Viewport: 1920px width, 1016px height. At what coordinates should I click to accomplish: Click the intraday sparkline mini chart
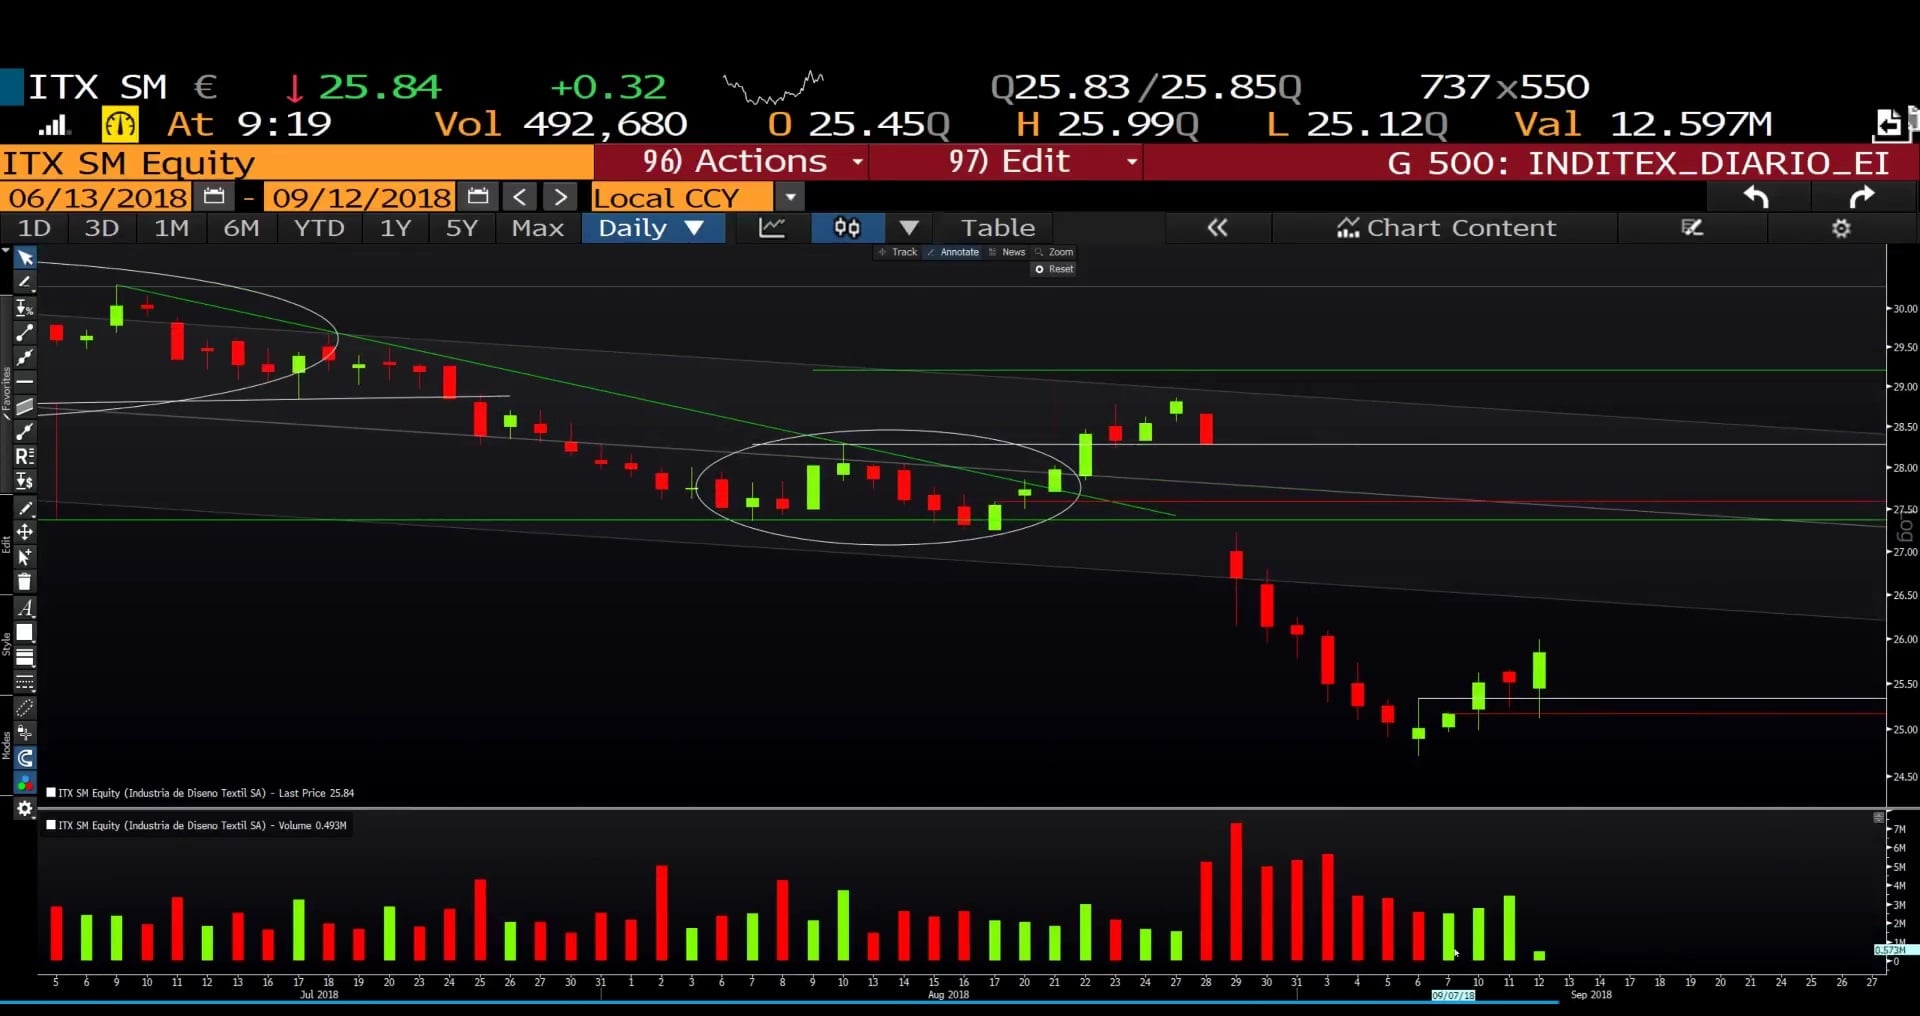(x=773, y=87)
